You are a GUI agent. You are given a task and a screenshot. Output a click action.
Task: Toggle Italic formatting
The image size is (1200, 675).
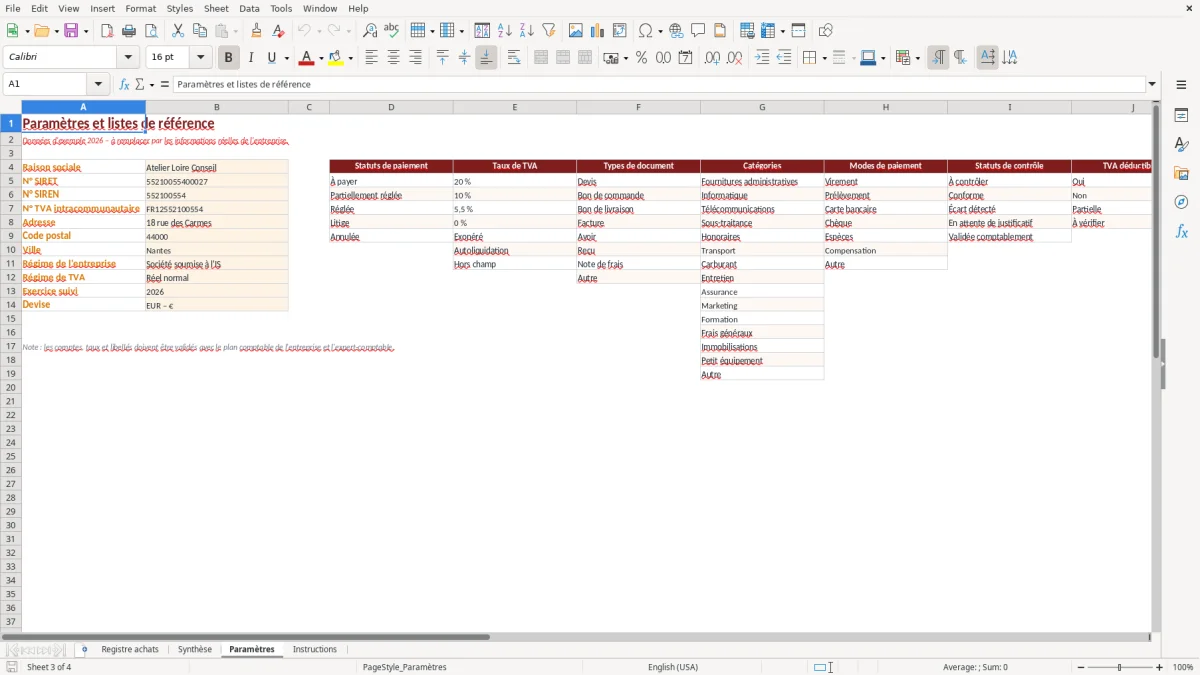click(251, 58)
